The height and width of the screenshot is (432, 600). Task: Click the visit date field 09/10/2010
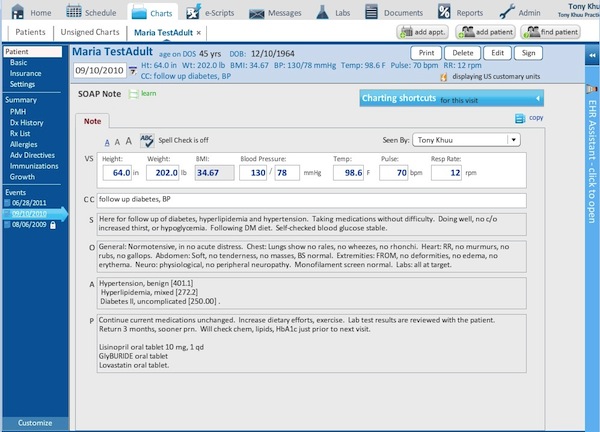pyautogui.click(x=99, y=71)
